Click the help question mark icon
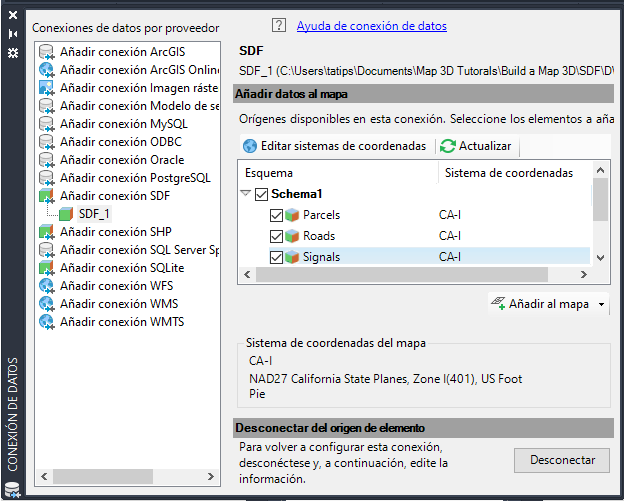 tap(278, 26)
